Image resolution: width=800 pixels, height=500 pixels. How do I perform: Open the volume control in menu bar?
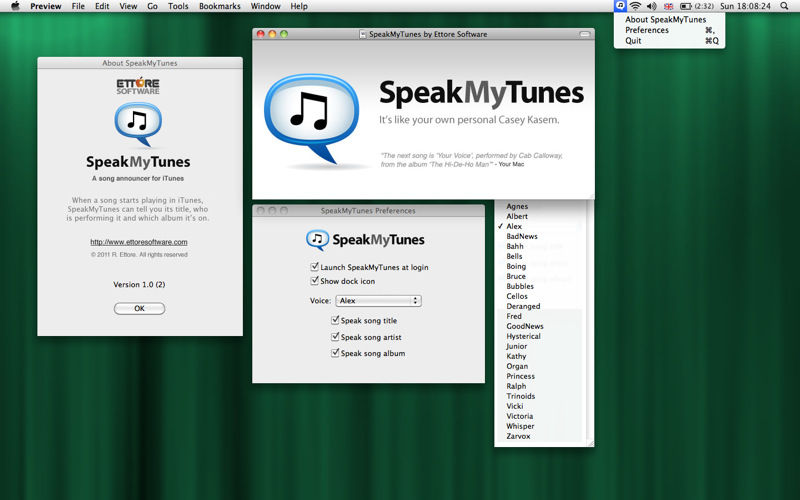click(x=652, y=6)
